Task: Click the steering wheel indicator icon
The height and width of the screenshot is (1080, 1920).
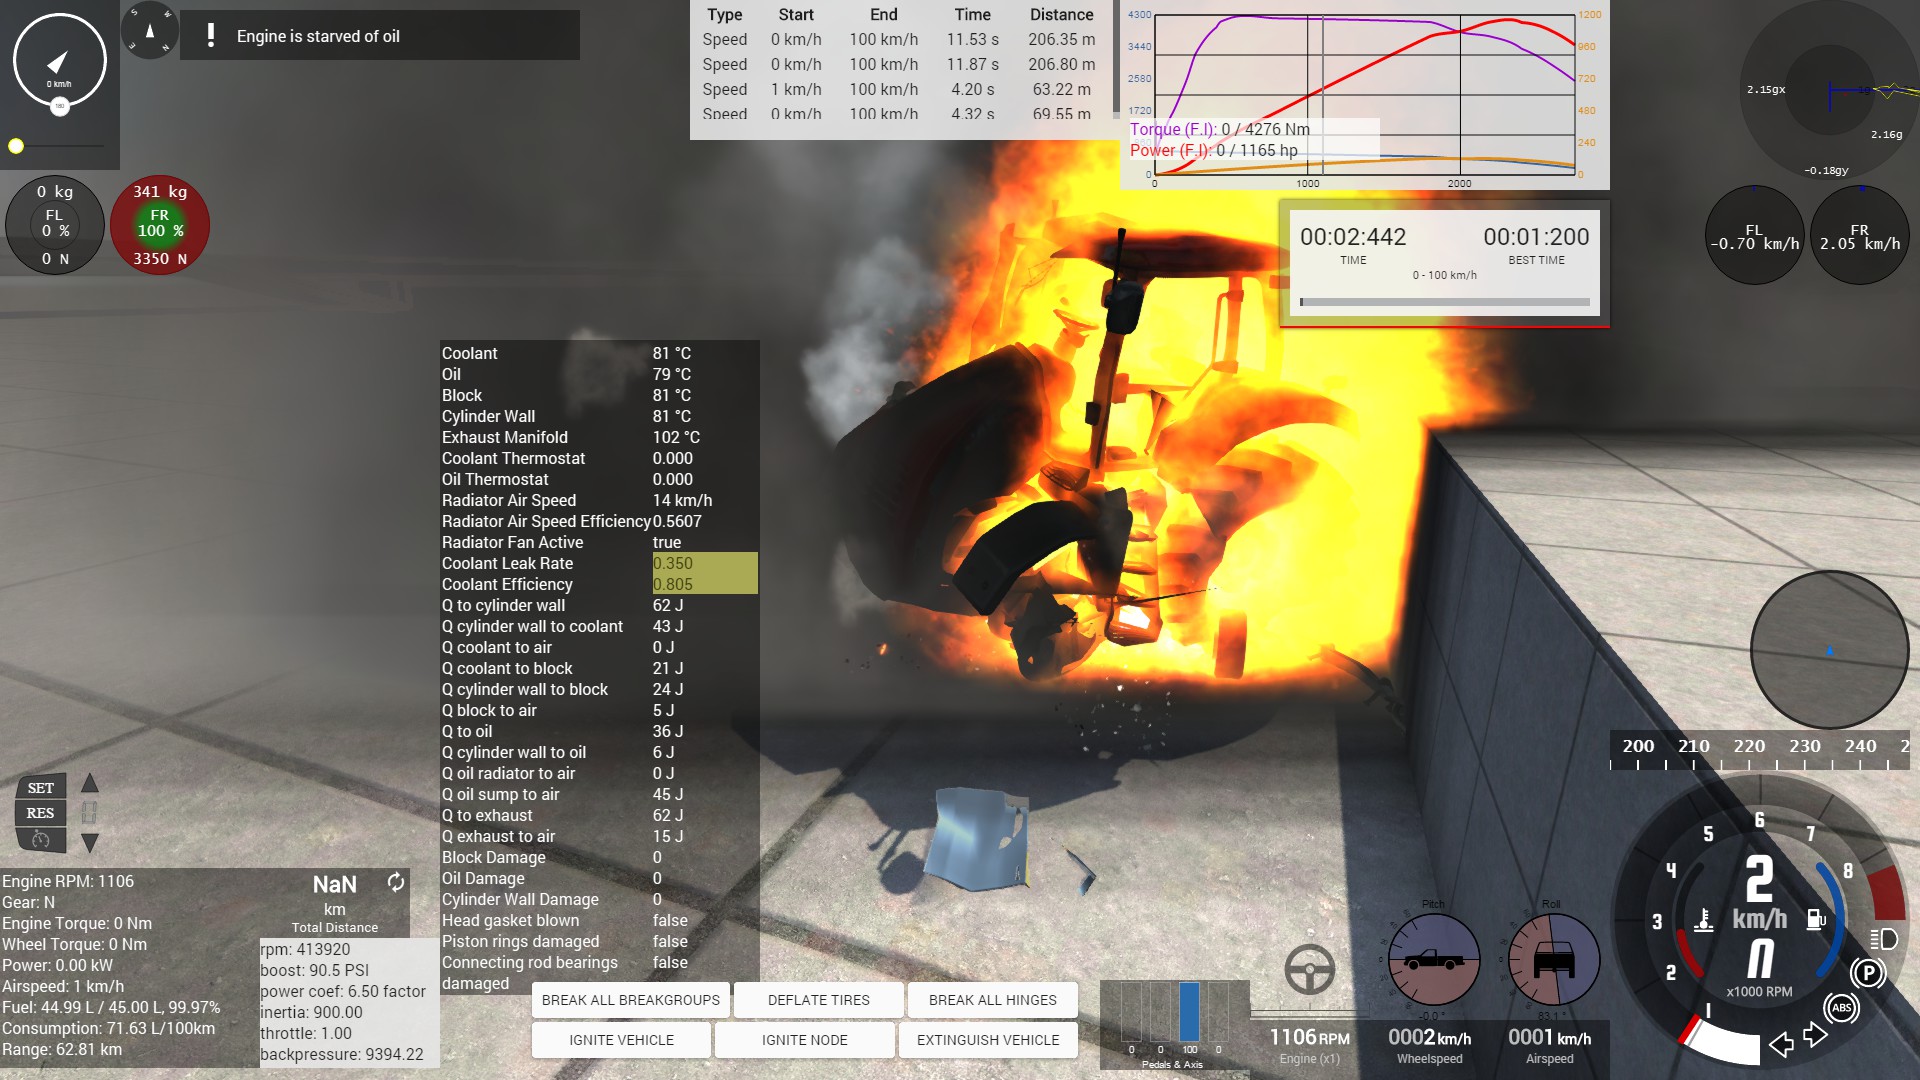Action: pyautogui.click(x=1309, y=969)
